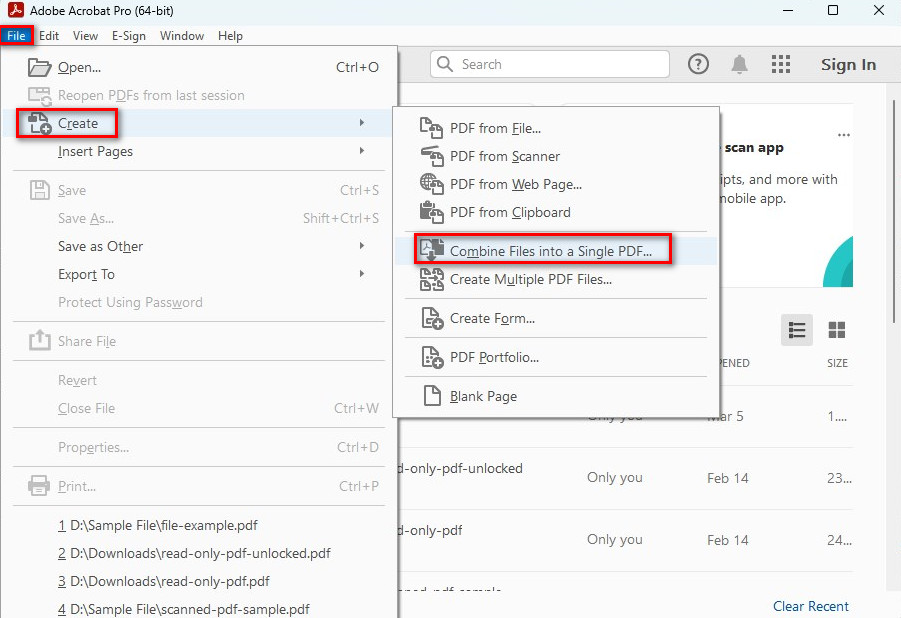Switch to grid view layout
This screenshot has height=618, width=901.
coord(836,330)
